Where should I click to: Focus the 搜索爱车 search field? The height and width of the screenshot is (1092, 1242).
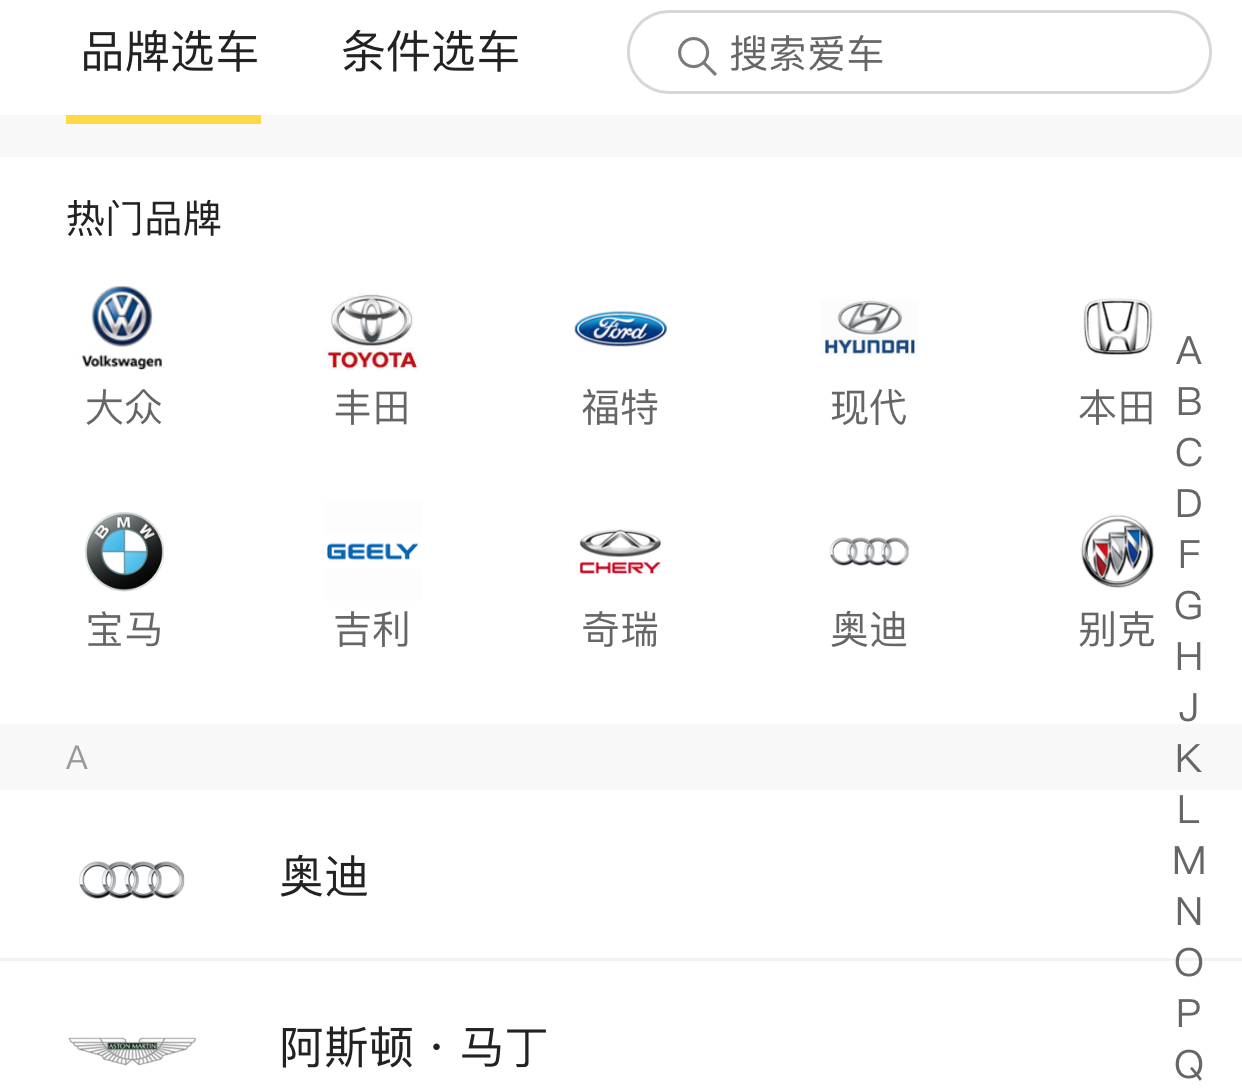[919, 52]
